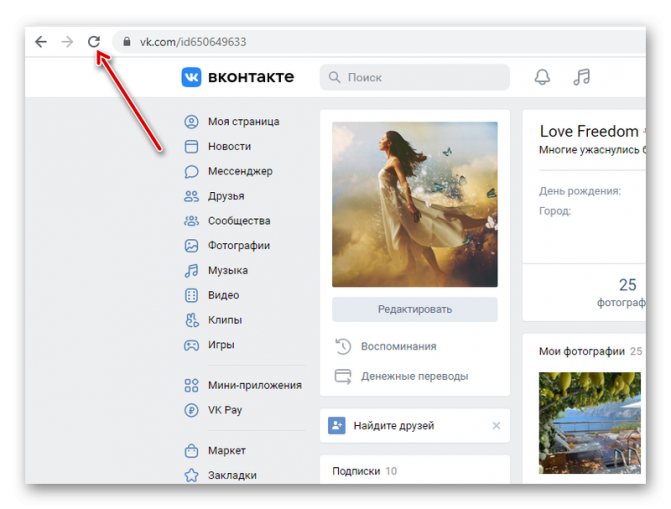
Task: Dismiss the Найдите друзей banner
Action: click(496, 426)
